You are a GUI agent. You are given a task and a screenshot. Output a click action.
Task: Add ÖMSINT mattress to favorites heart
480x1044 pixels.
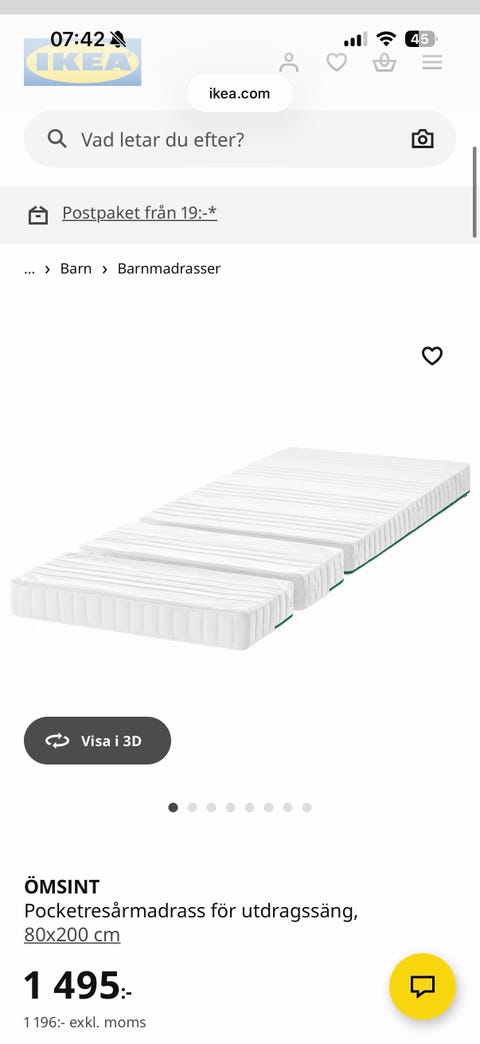point(432,356)
